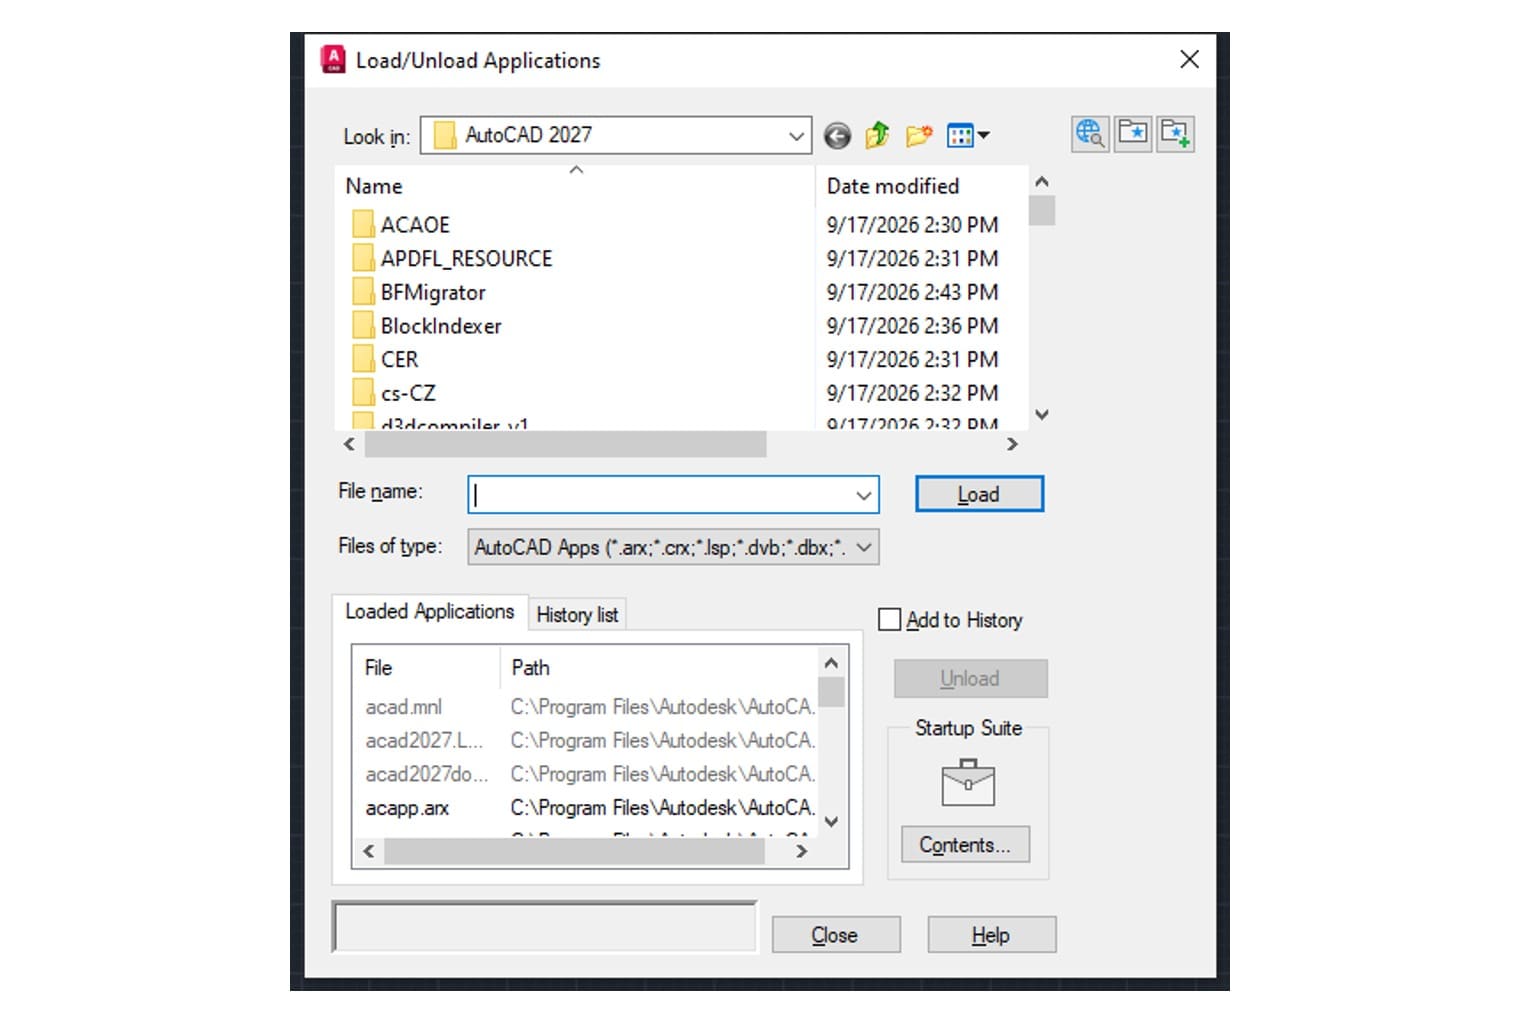Select the cs-CZ folder
The image size is (1520, 1023).
tap(394, 393)
